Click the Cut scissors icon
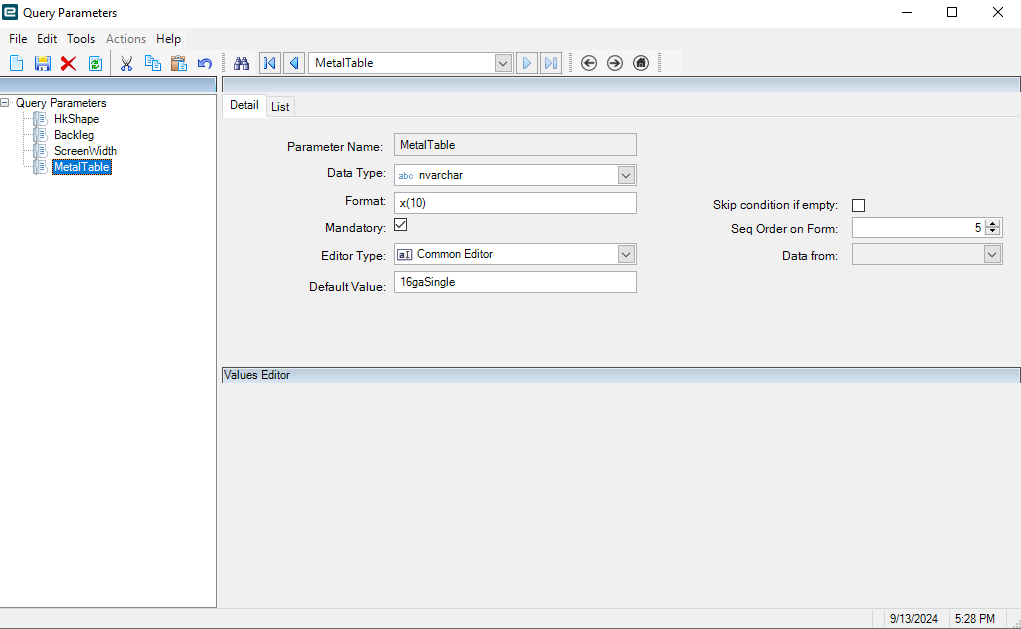 pos(126,63)
